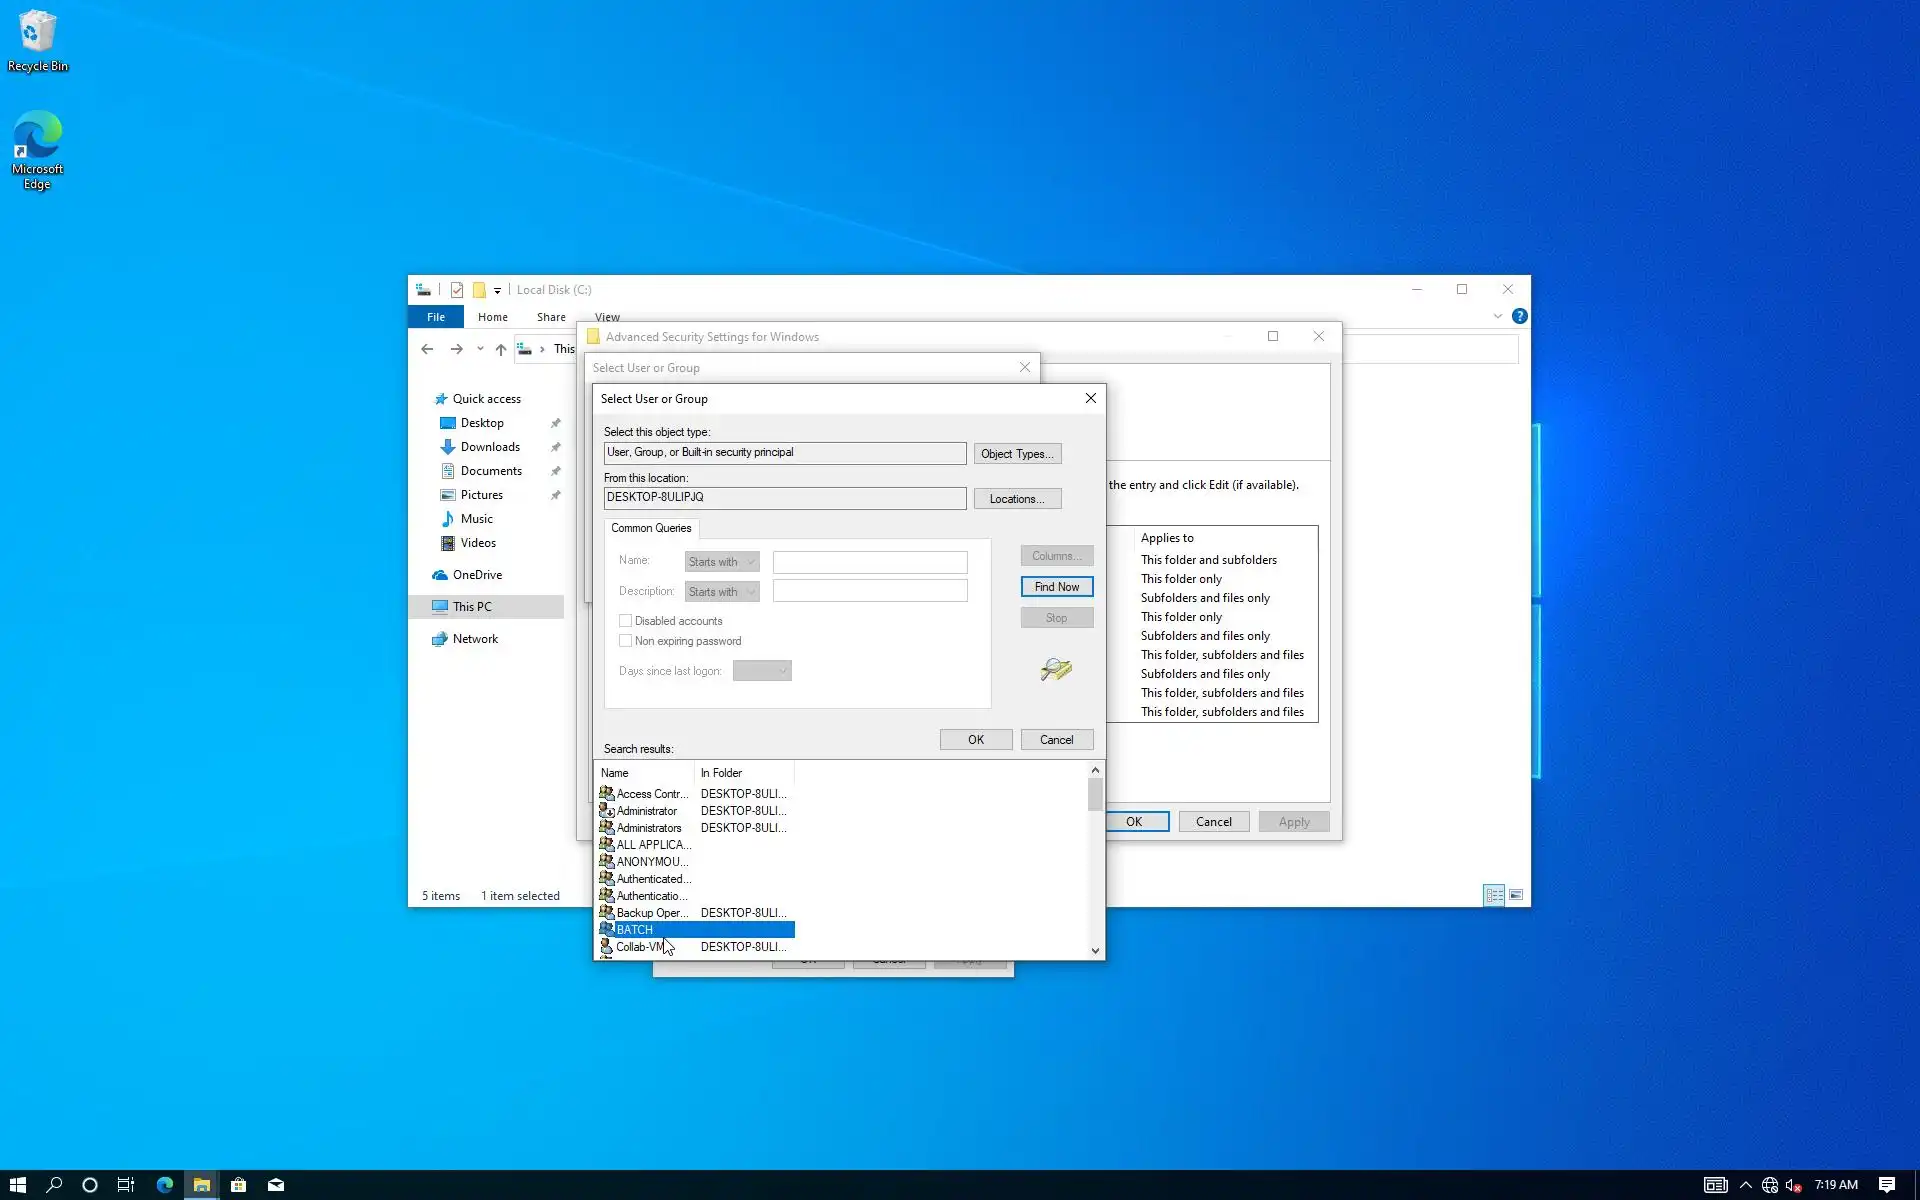Open the Name 'Starts with' dropdown

[722, 562]
